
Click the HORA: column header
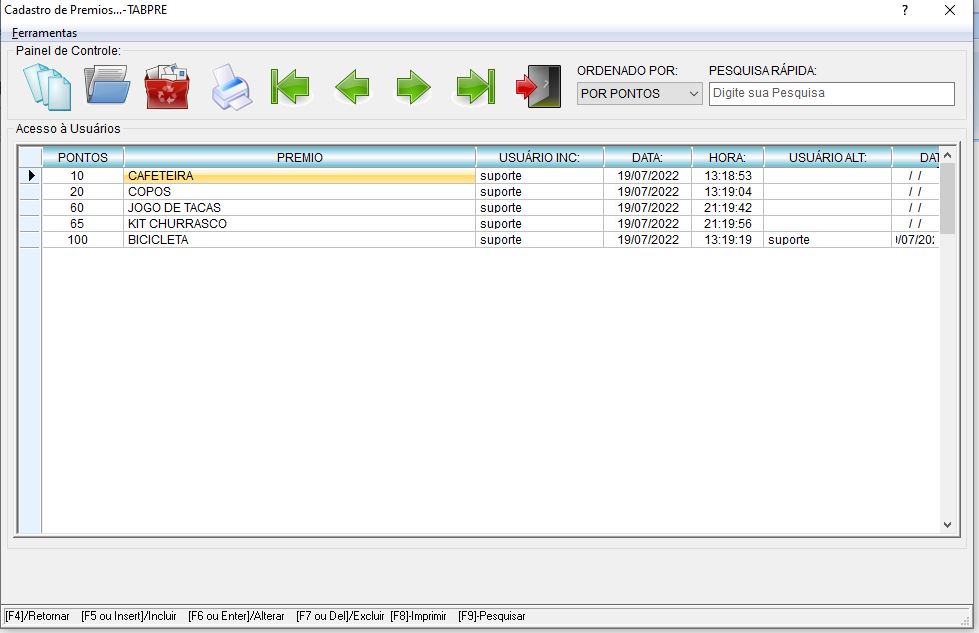(x=727, y=157)
